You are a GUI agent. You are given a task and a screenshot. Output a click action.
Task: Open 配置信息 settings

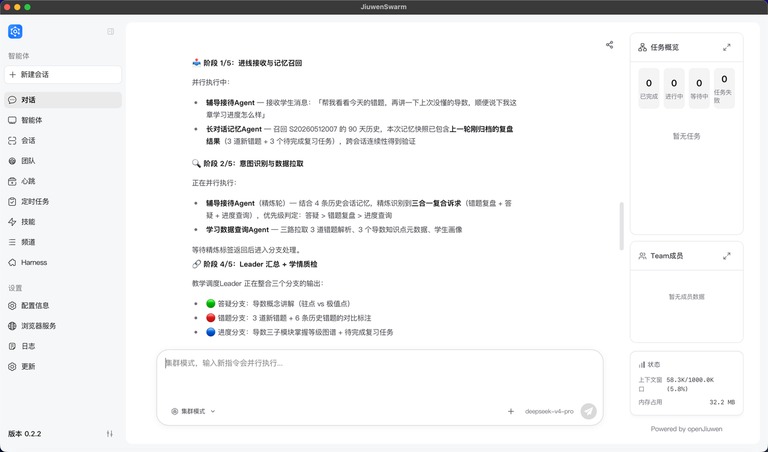(63, 306)
